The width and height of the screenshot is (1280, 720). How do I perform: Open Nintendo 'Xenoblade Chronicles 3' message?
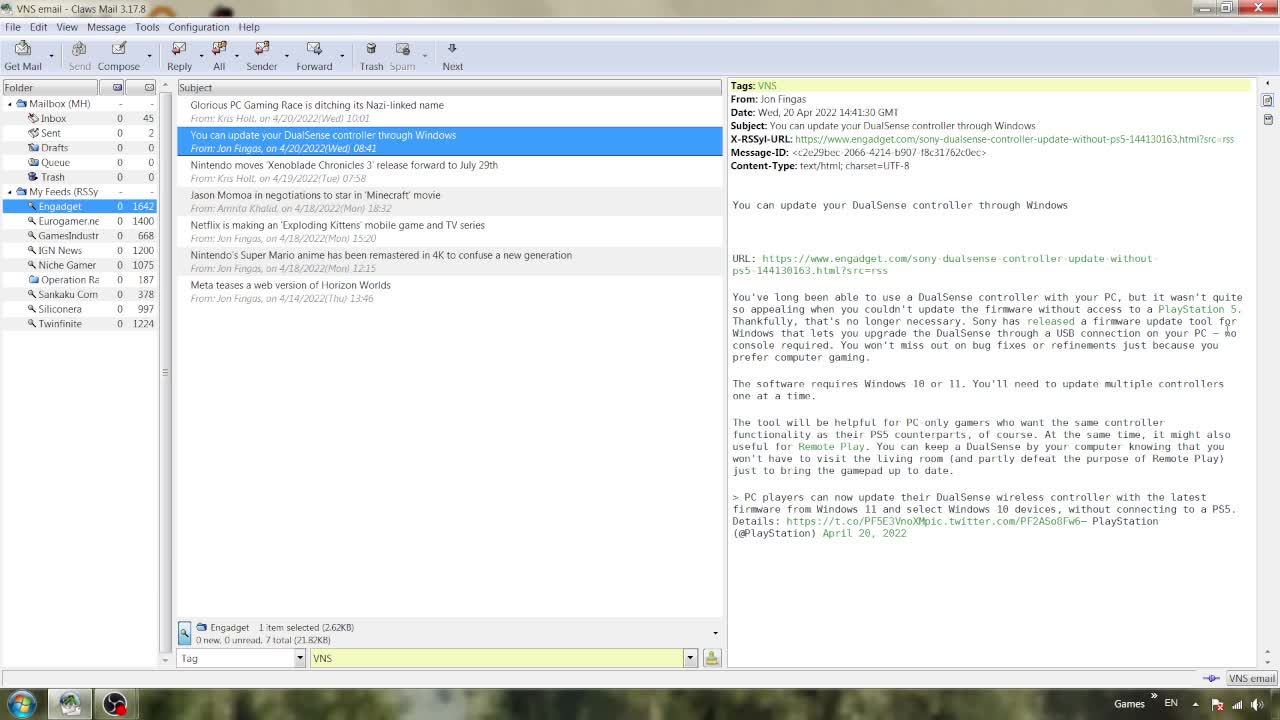pos(449,171)
